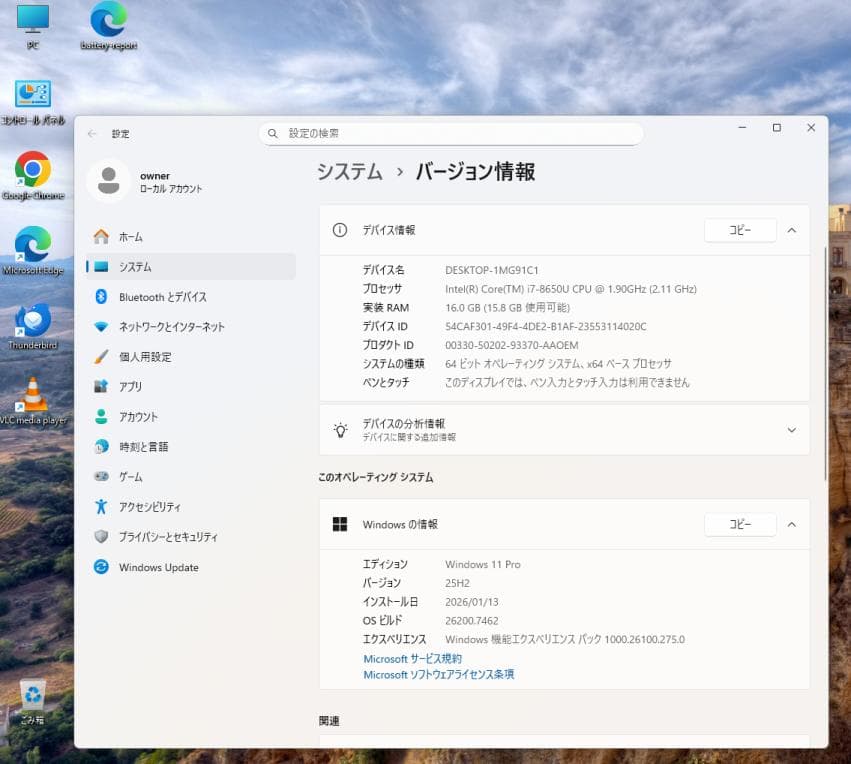The image size is (851, 764).
Task: Minimize the Settings window
Action: click(x=742, y=128)
